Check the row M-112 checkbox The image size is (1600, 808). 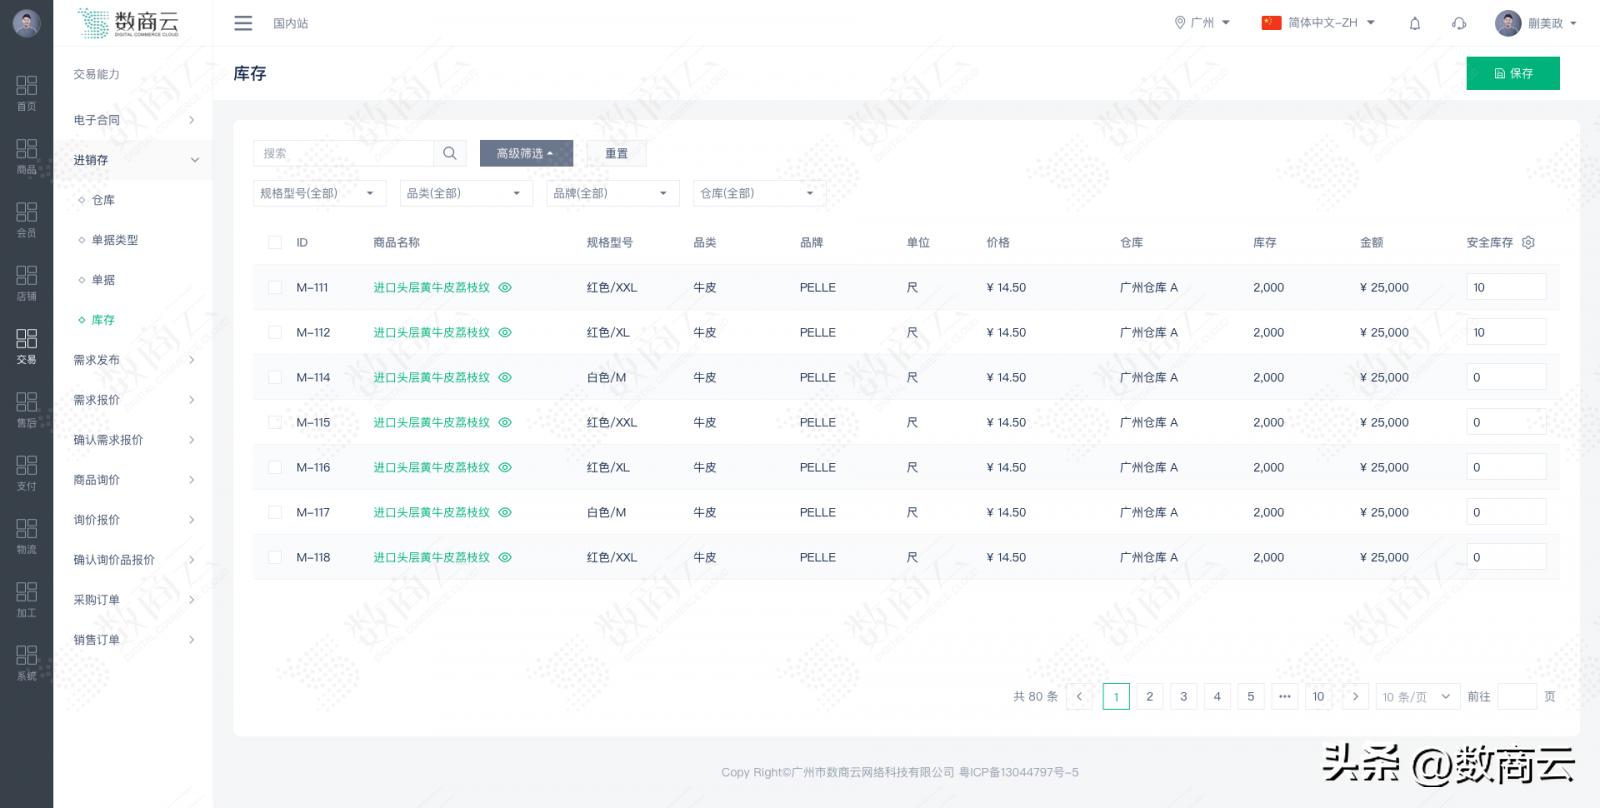point(275,332)
